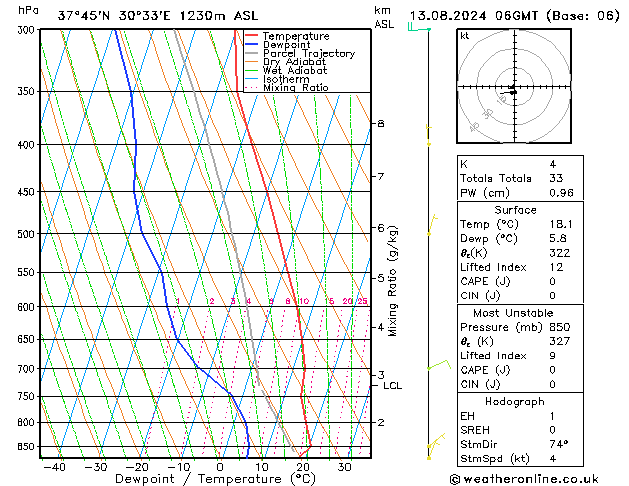Click the Wet Adiabat legend entry

[x=297, y=71]
